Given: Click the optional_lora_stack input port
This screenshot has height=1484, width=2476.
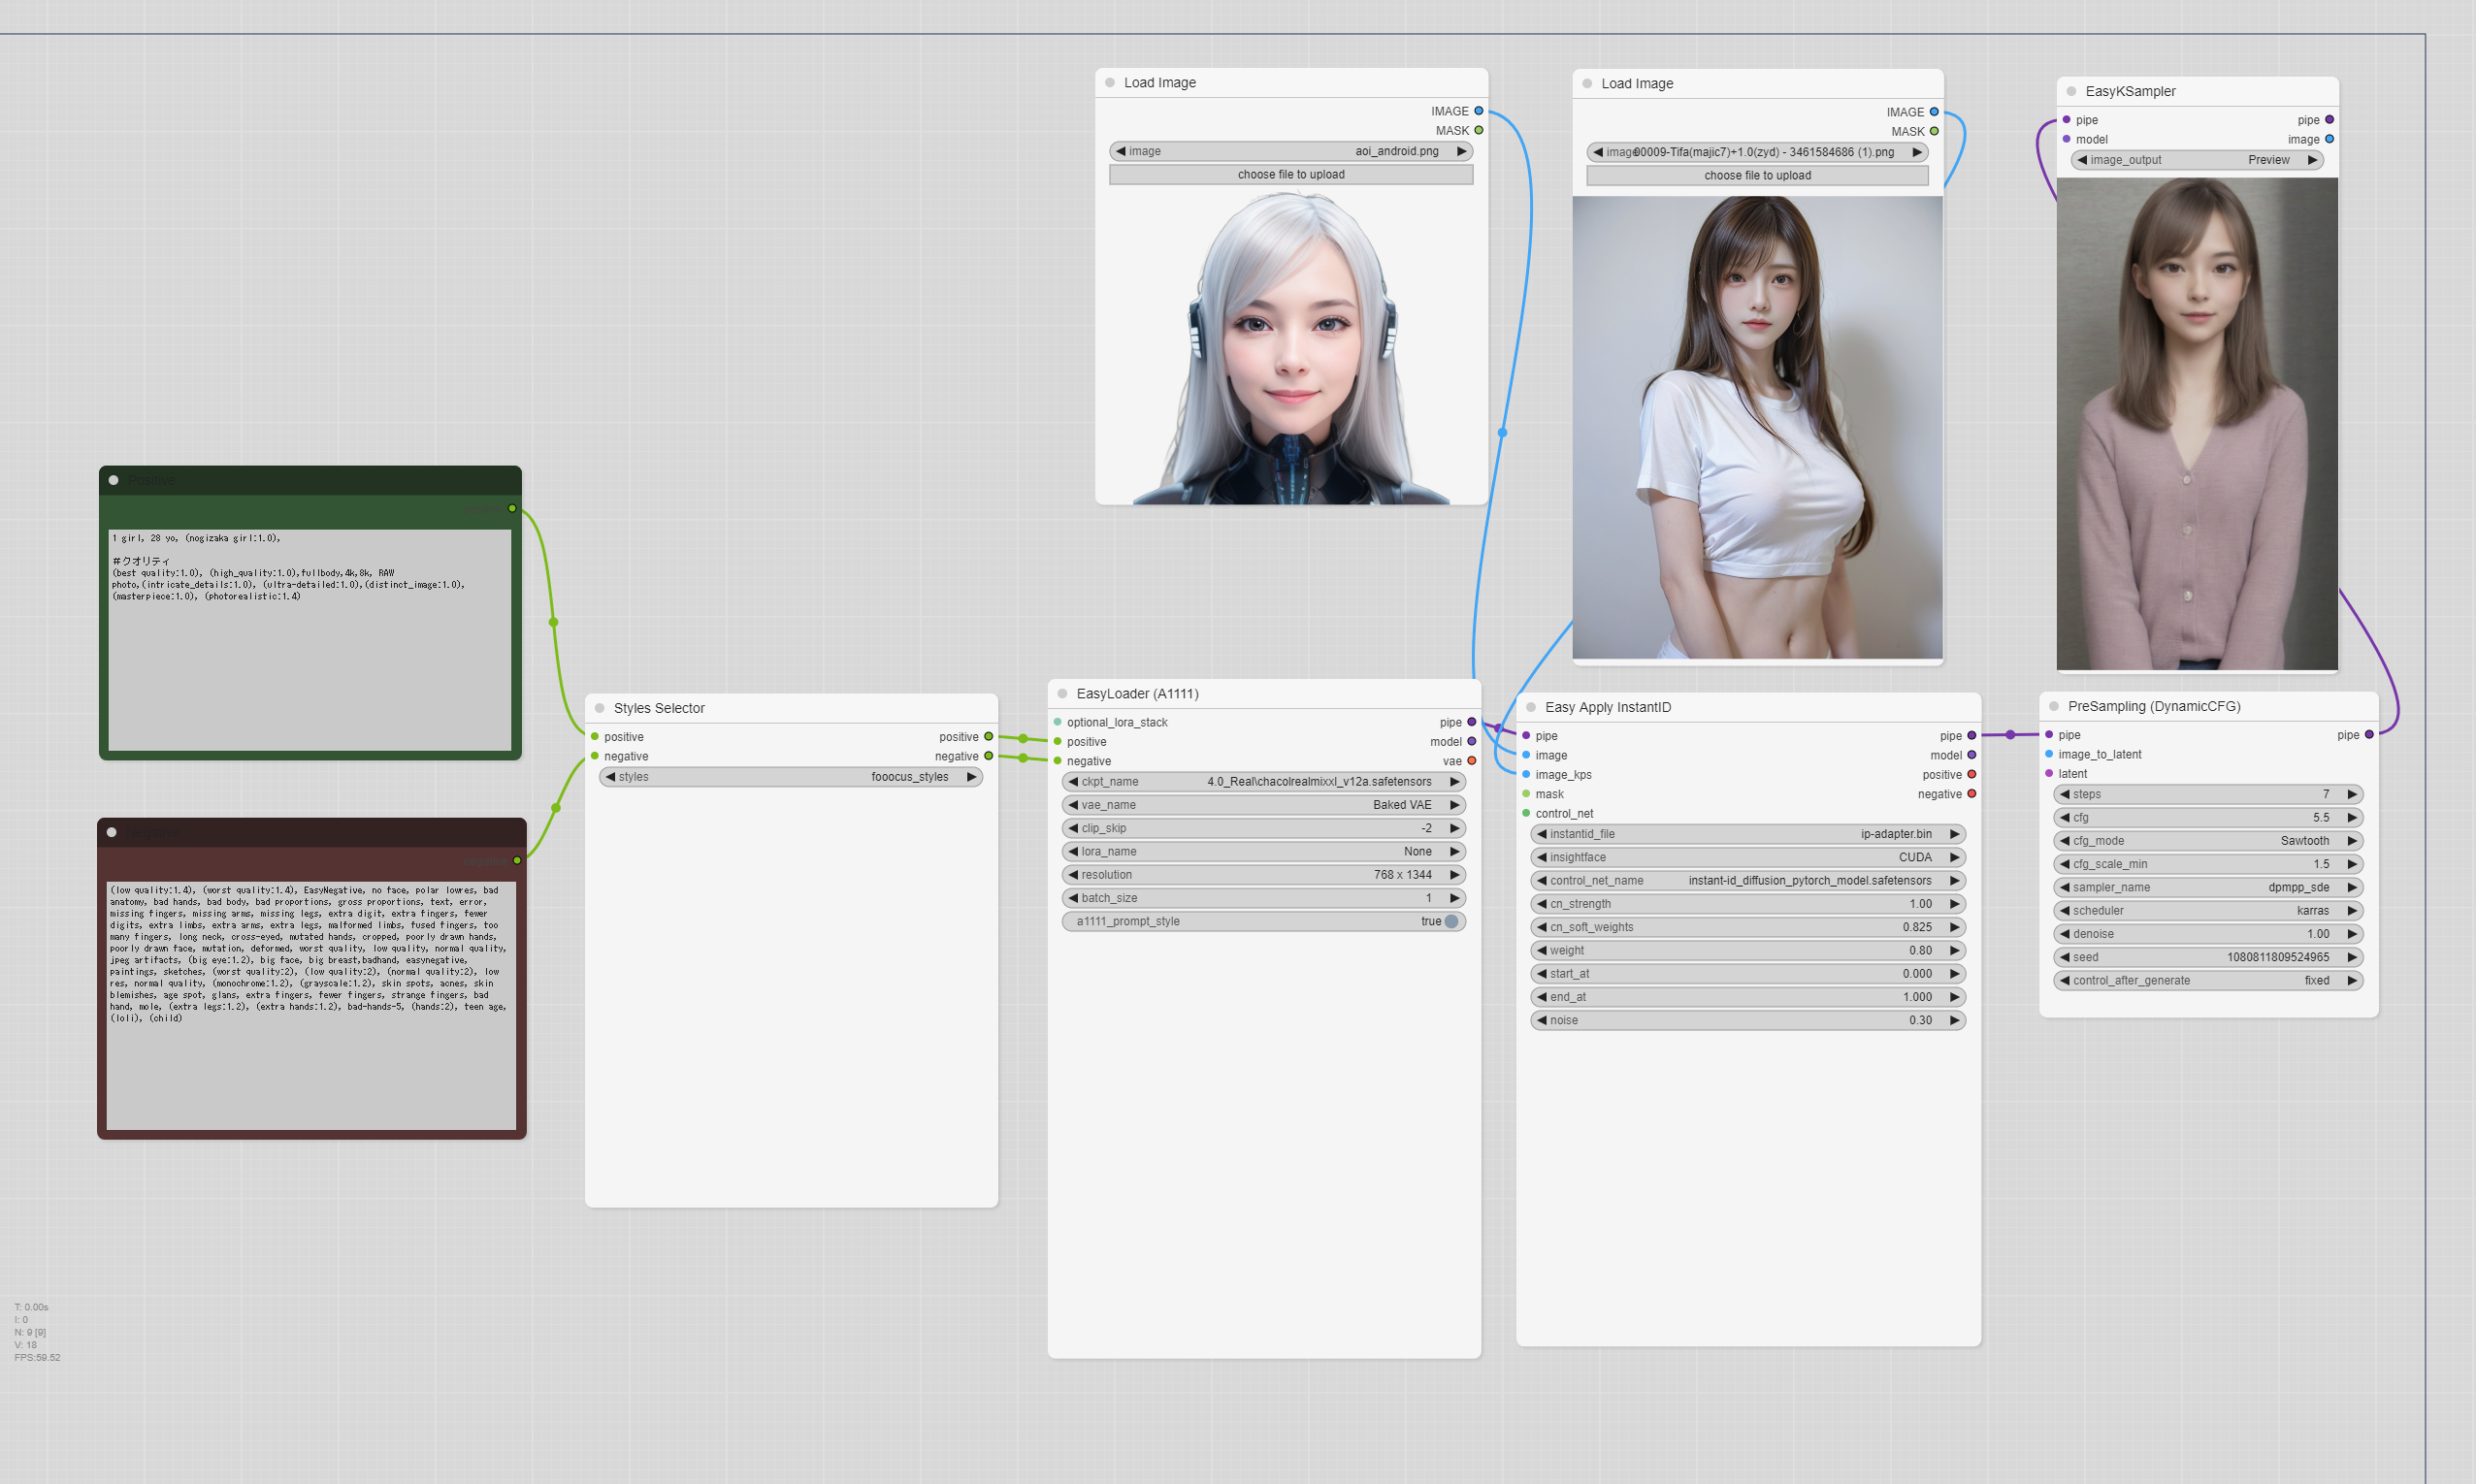Looking at the screenshot, I should 1057,722.
